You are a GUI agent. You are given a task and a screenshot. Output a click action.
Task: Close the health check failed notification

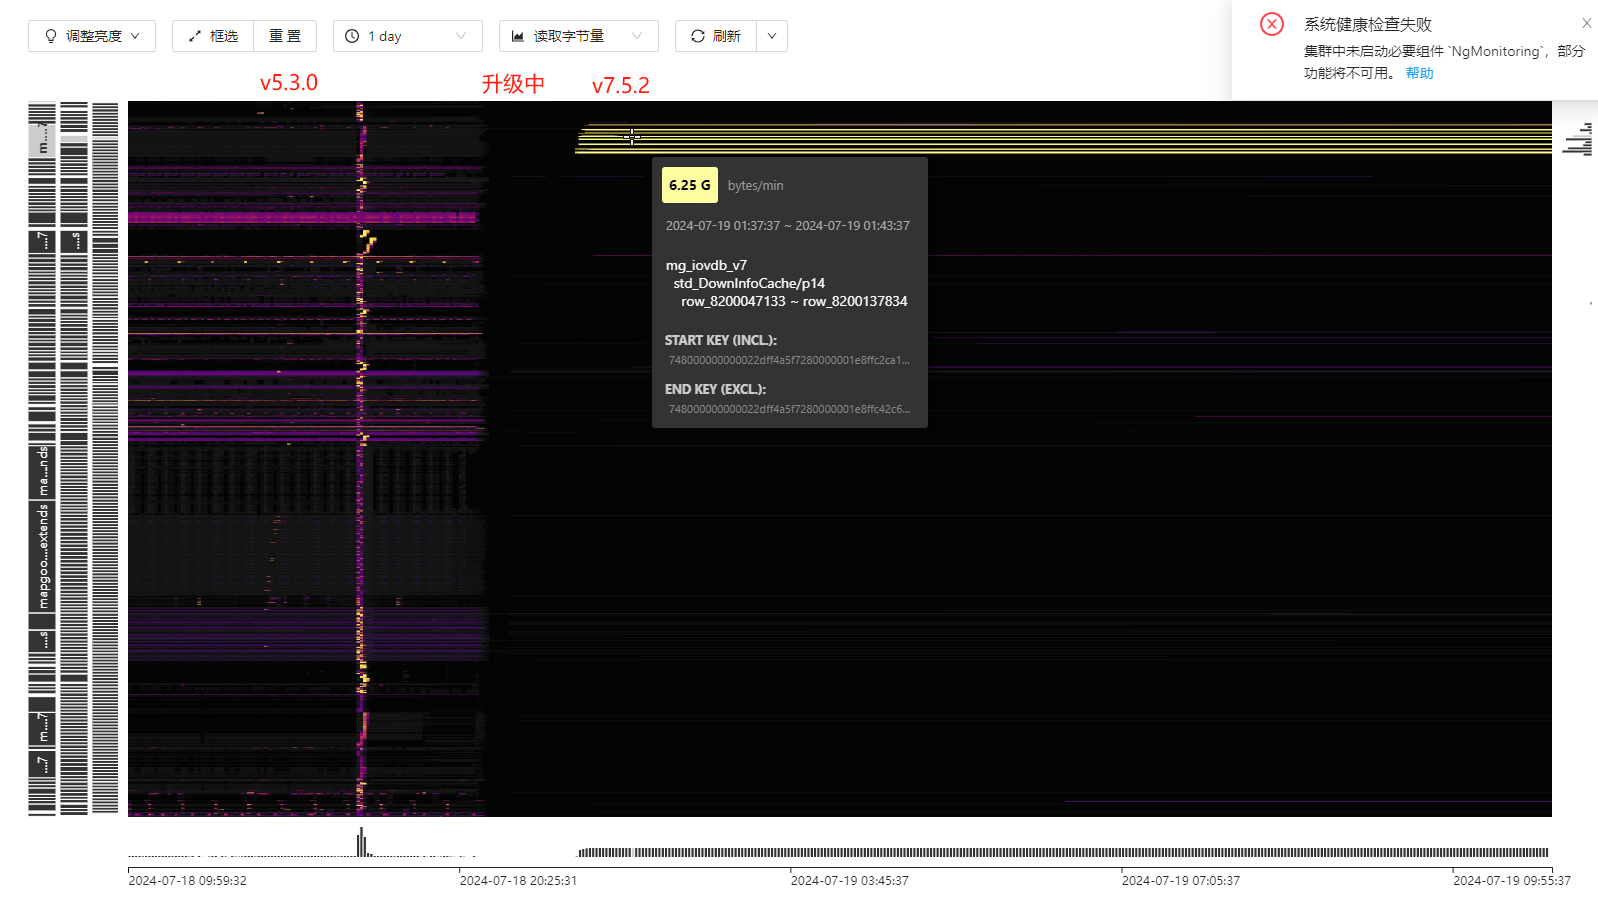(x=1586, y=23)
